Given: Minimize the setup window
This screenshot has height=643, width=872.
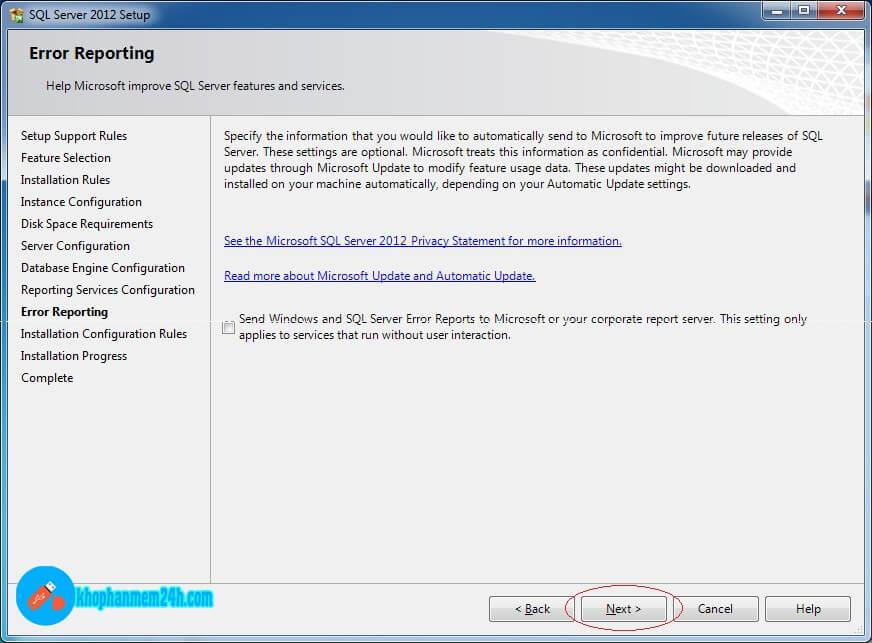Looking at the screenshot, I should 777,11.
